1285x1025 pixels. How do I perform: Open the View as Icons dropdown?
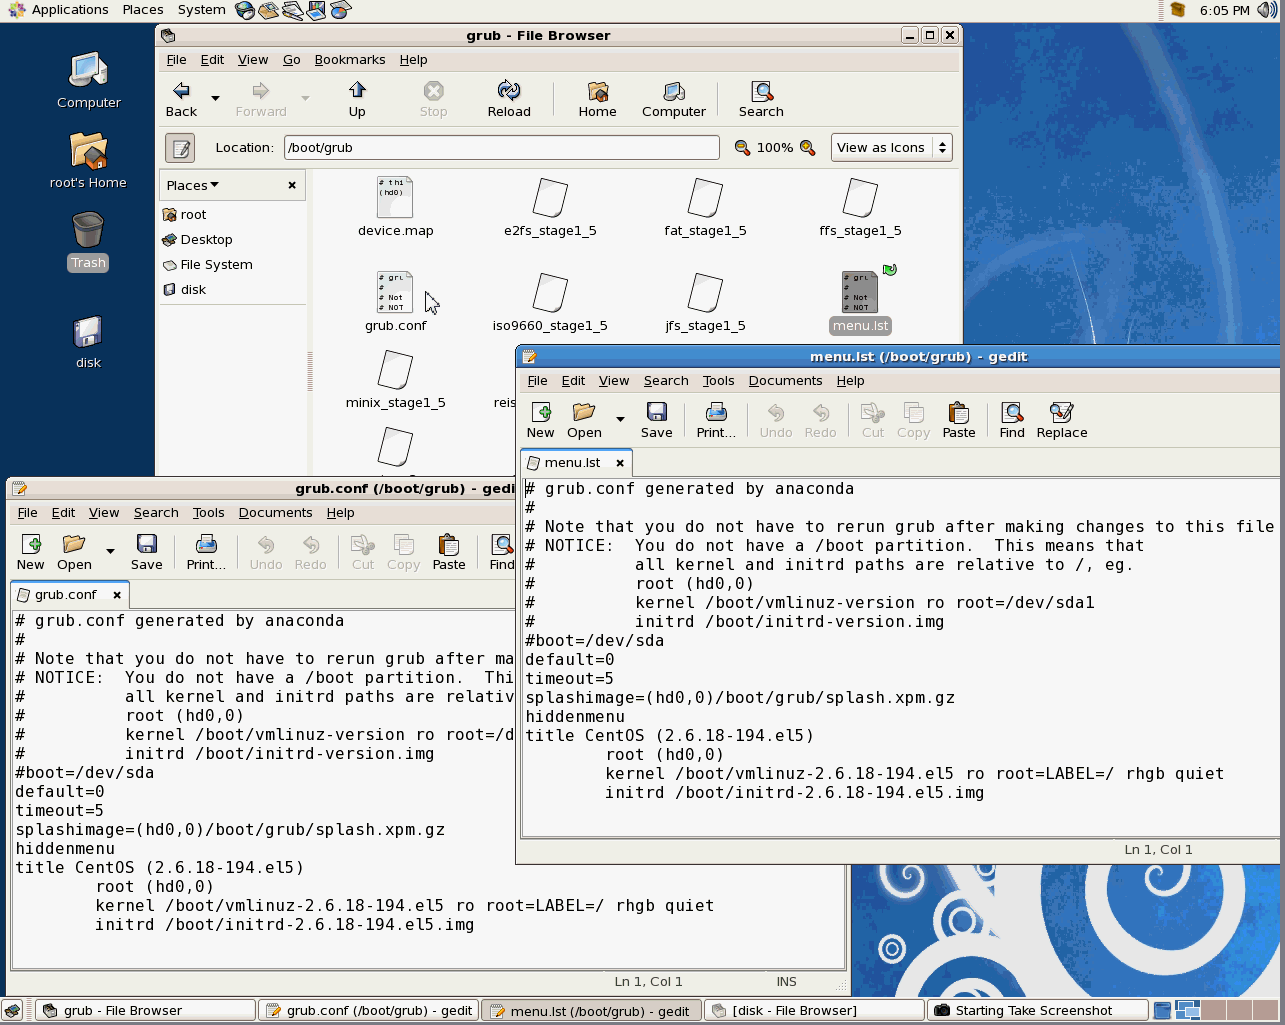891,147
